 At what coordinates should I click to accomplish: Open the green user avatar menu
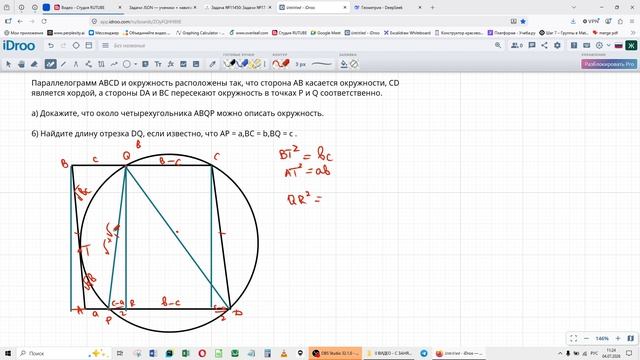tap(631, 45)
